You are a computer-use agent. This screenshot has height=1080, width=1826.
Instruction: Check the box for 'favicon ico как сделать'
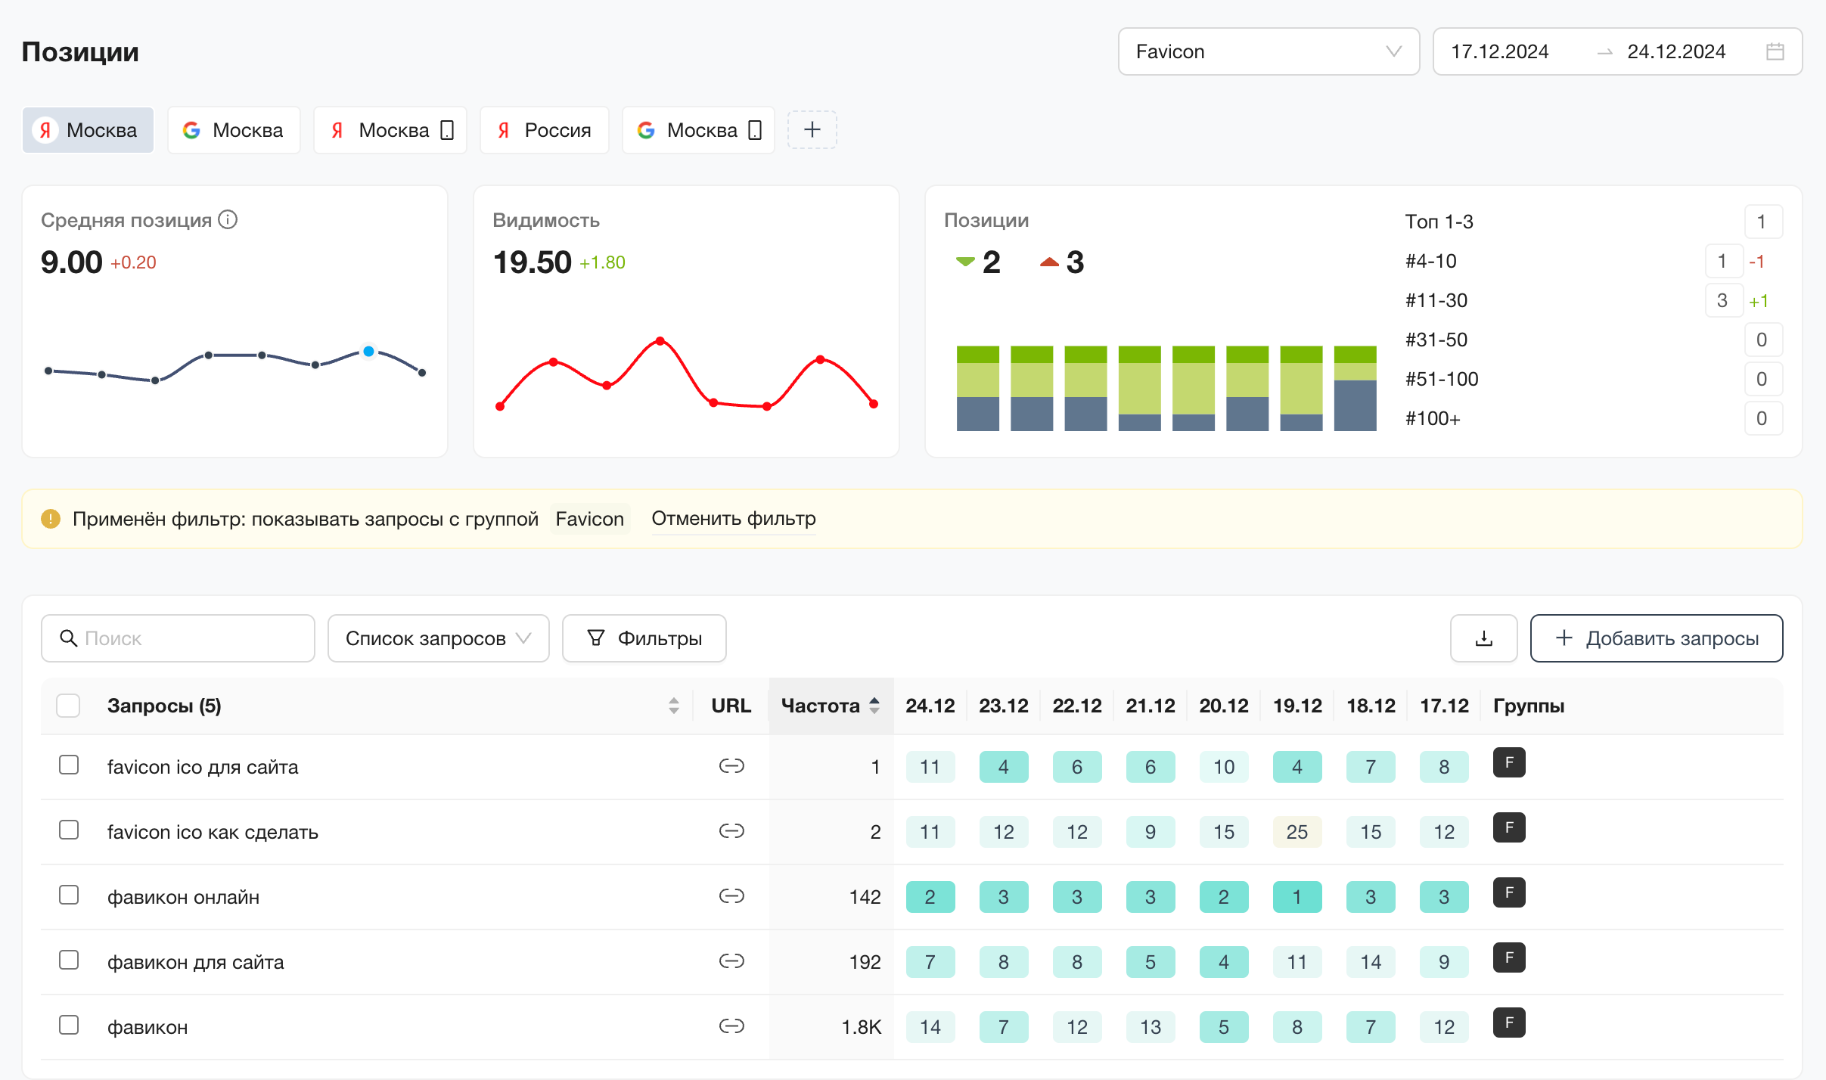coord(69,830)
